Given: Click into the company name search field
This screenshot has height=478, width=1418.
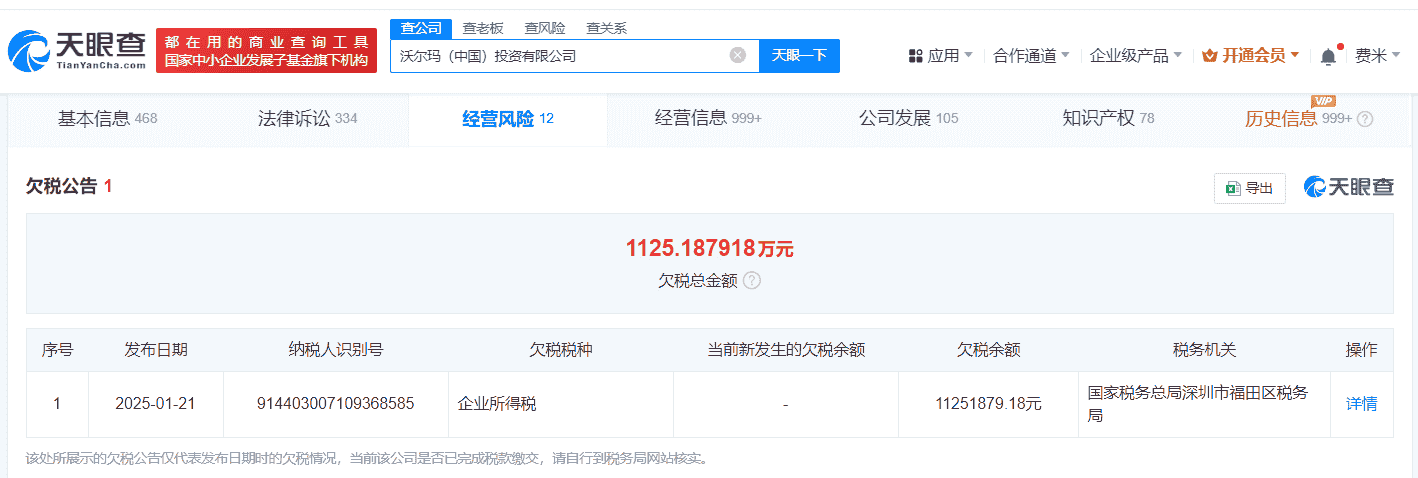Looking at the screenshot, I should coord(560,56).
